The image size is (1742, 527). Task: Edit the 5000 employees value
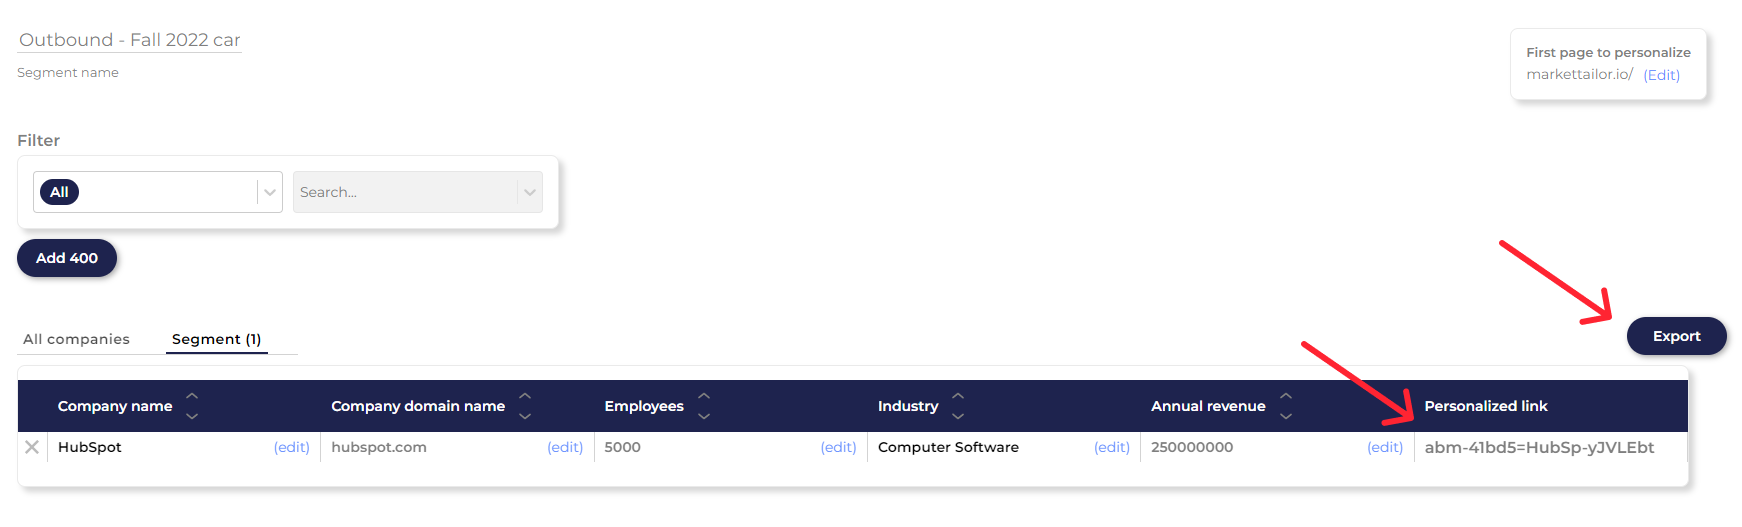coord(838,447)
